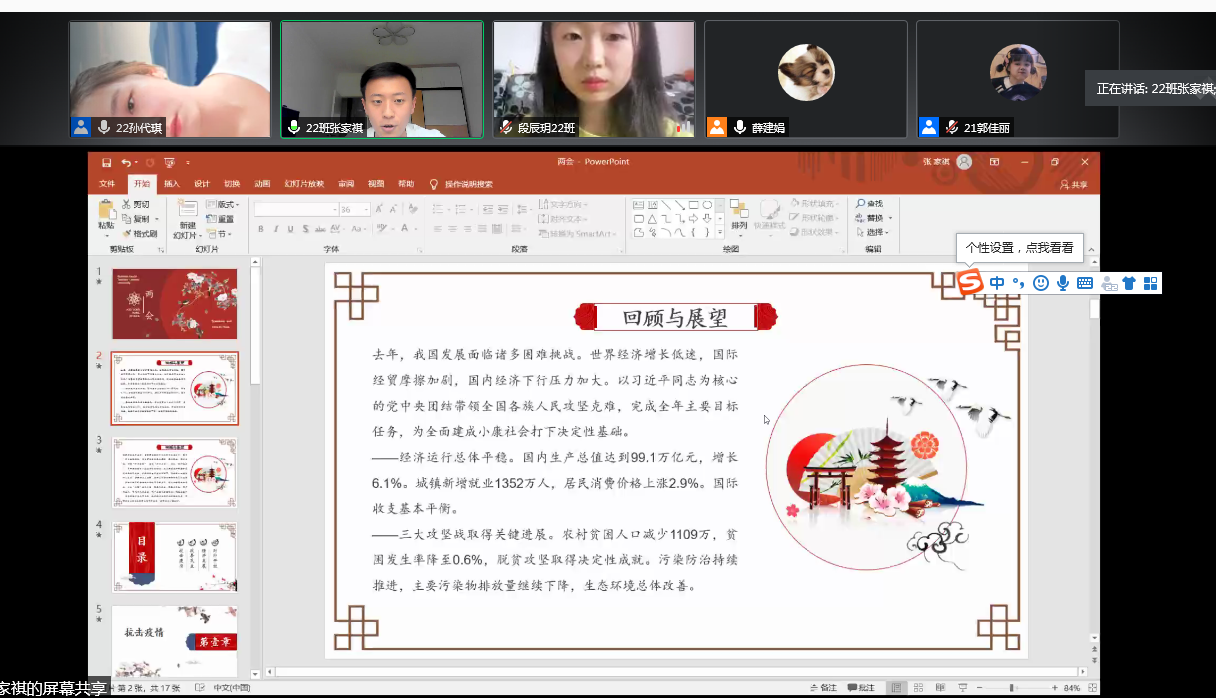The height and width of the screenshot is (698, 1216).
Task: Click the Sogou microphone voice input icon
Action: coord(1062,283)
